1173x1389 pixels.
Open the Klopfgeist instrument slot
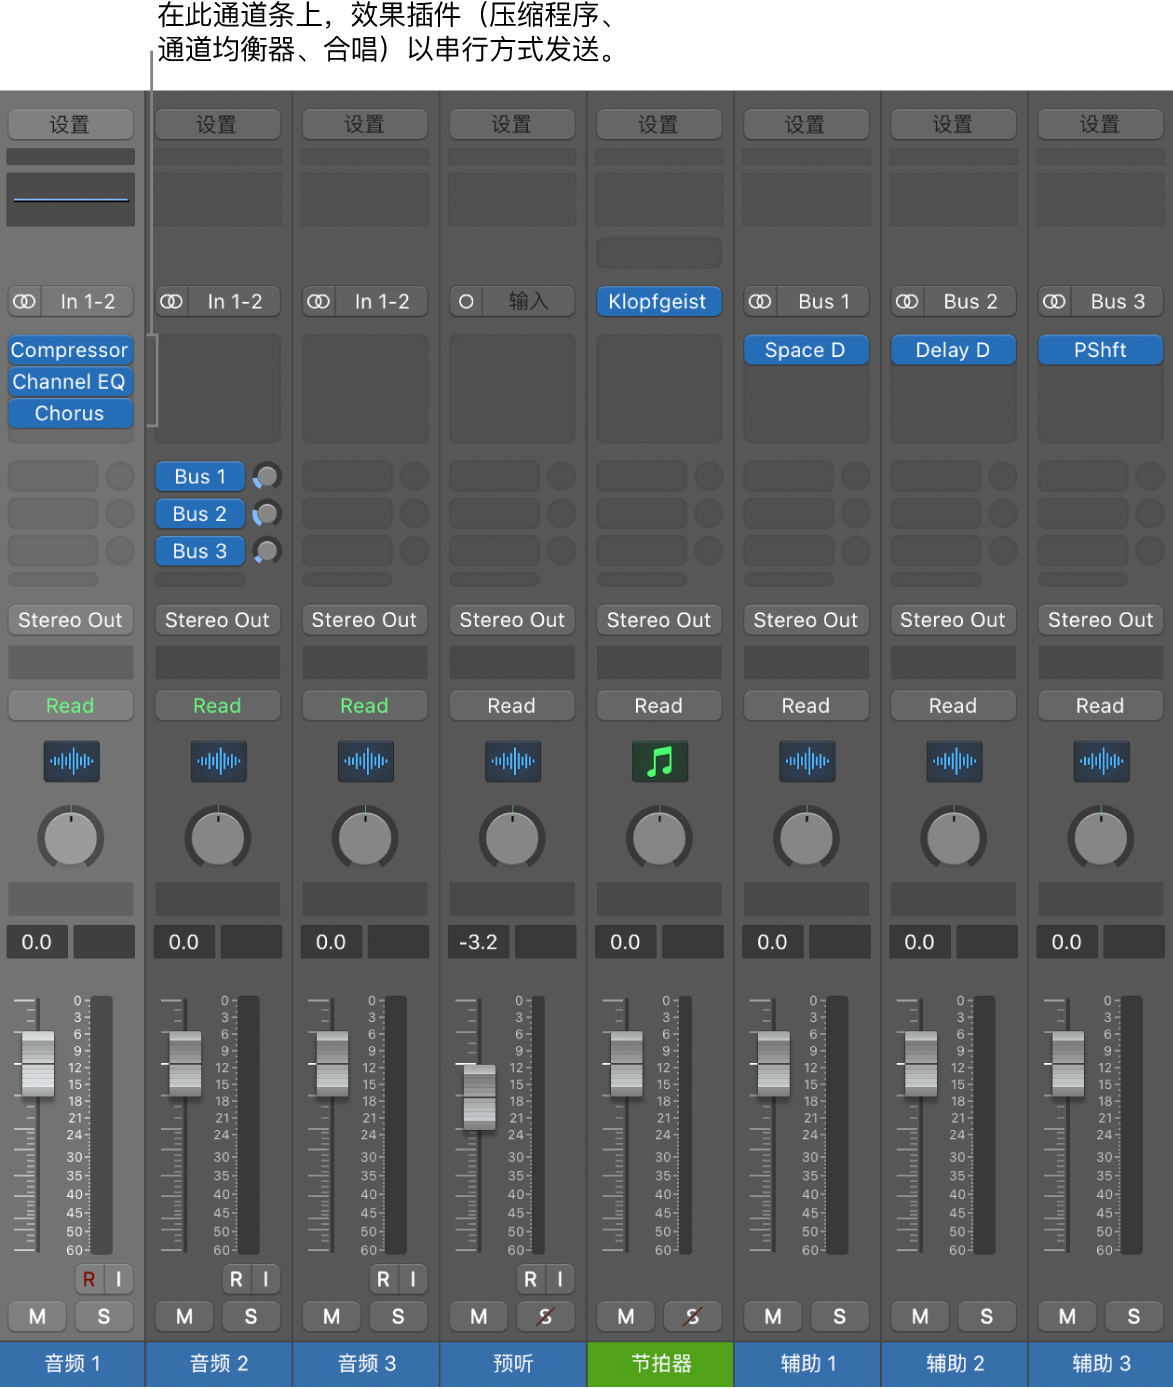pos(658,301)
